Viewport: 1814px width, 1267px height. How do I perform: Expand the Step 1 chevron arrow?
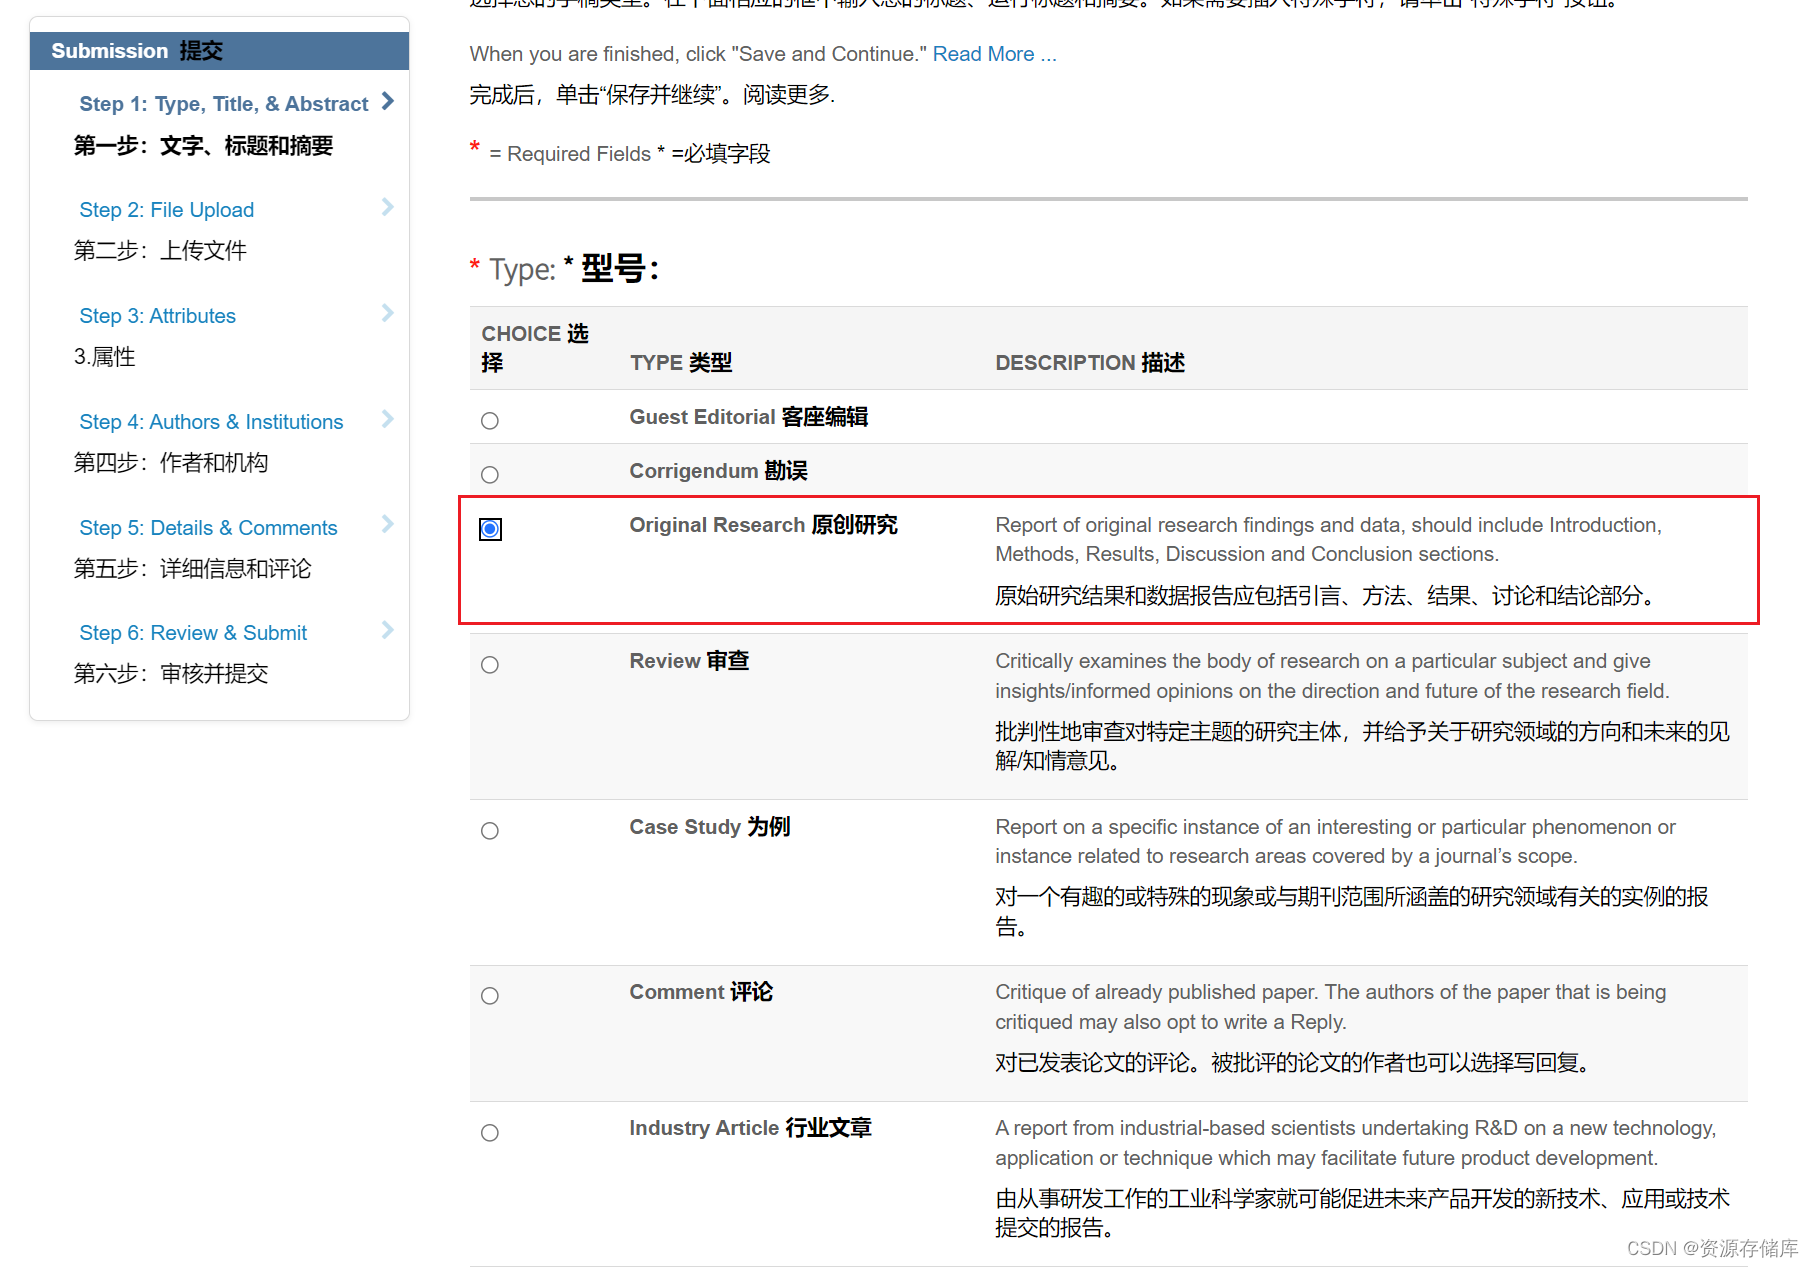[x=389, y=100]
